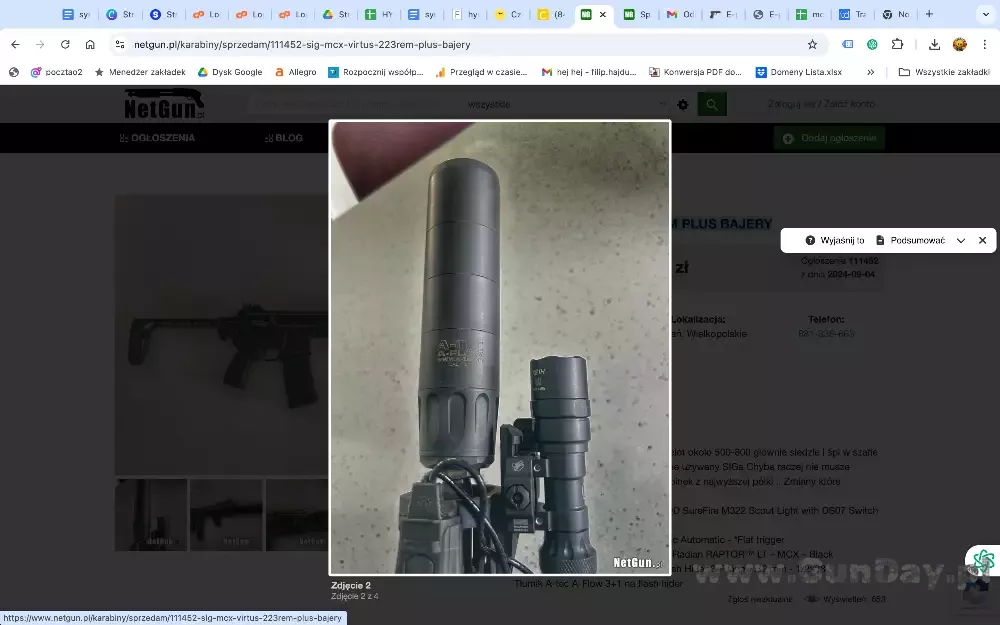Image resolution: width=1000 pixels, height=625 pixels.
Task: Close the Wyjaśnij to popup bar
Action: tap(982, 240)
